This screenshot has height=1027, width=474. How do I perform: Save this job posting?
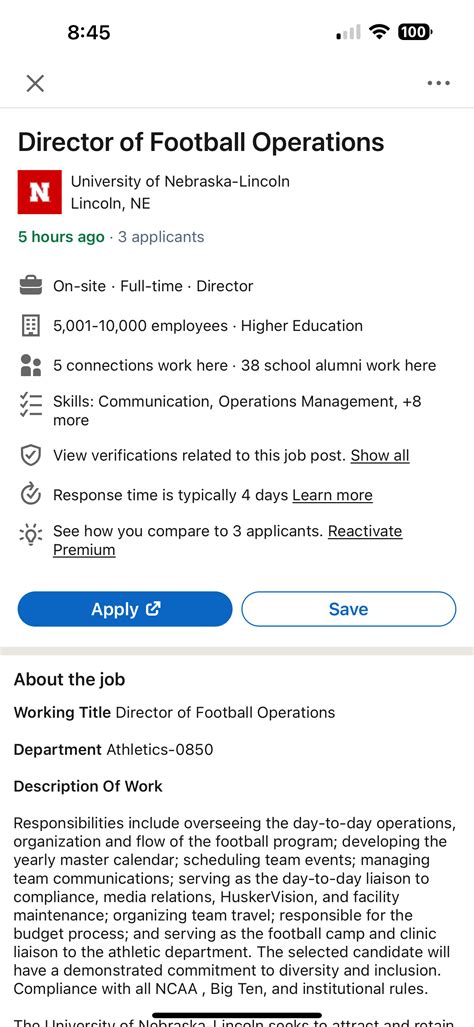tap(348, 609)
